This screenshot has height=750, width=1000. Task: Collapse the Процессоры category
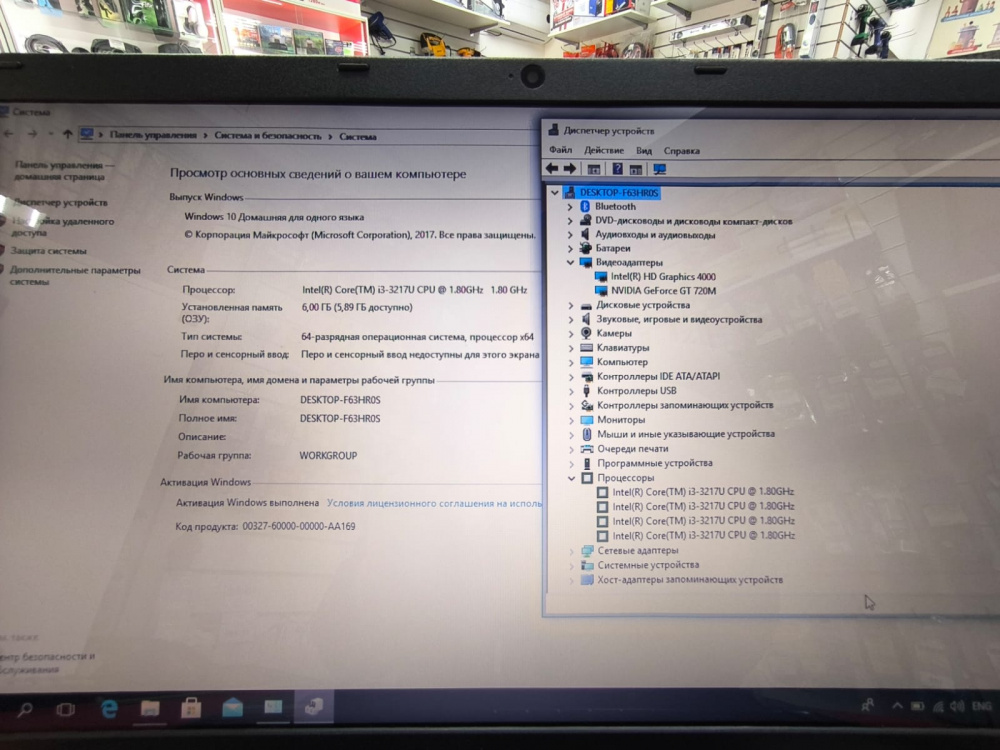(572, 478)
